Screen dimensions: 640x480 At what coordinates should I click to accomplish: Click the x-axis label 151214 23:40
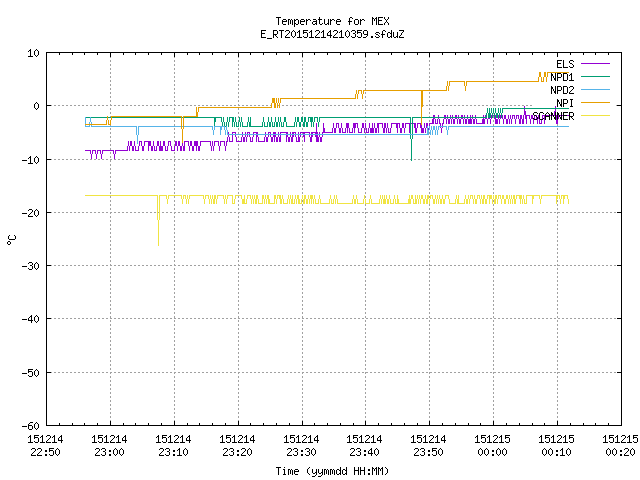pos(364,446)
